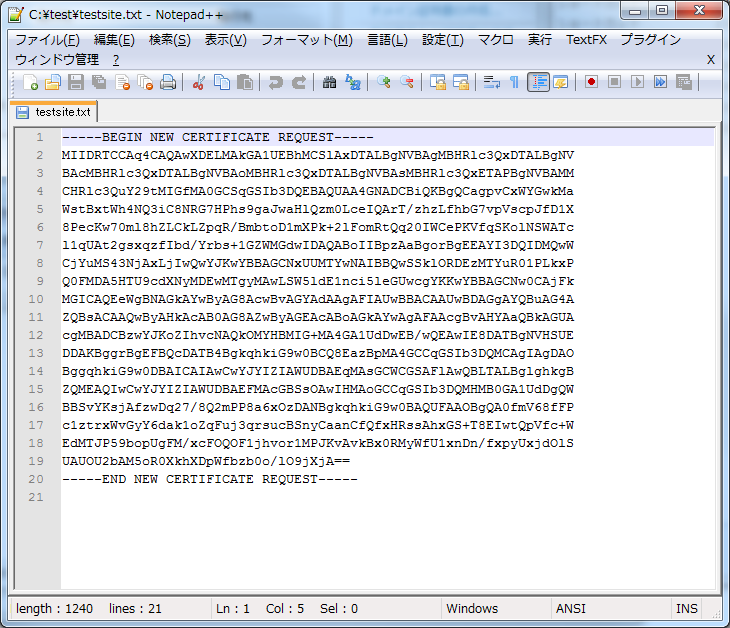Click the Open file folder icon
730x628 pixels.
[x=53, y=82]
